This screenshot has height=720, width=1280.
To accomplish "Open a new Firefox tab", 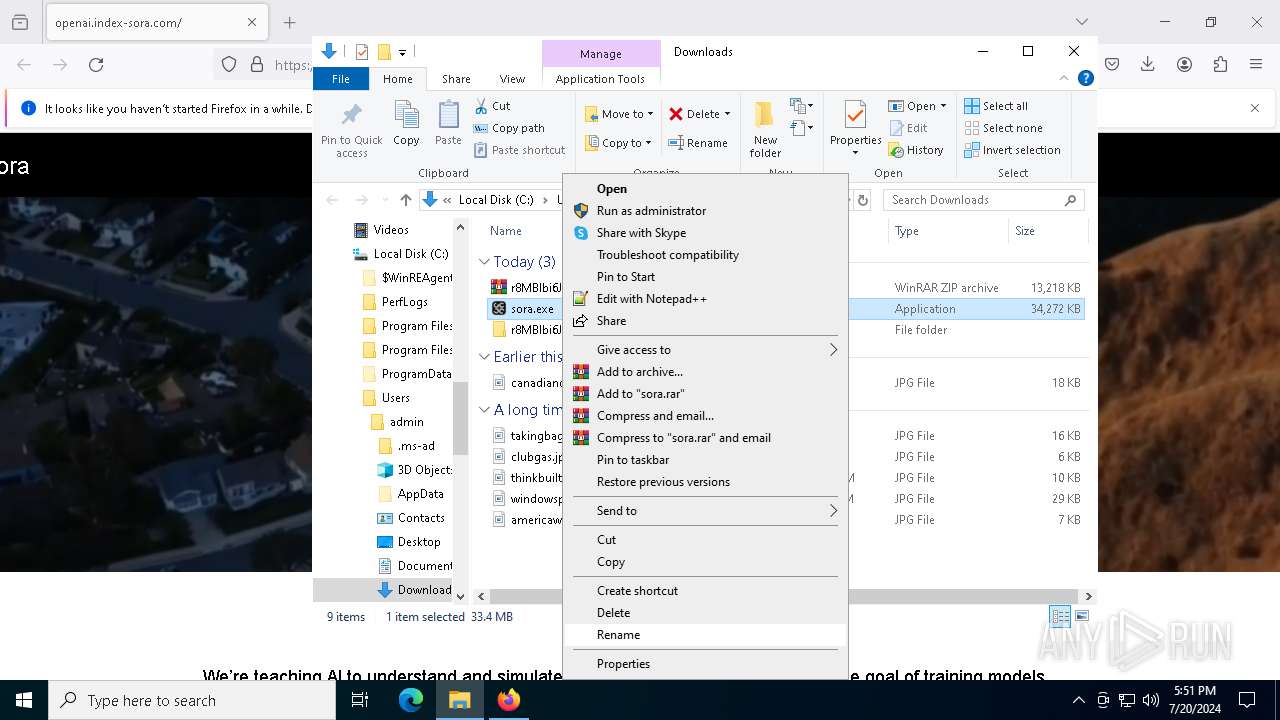I will pyautogui.click(x=289, y=22).
